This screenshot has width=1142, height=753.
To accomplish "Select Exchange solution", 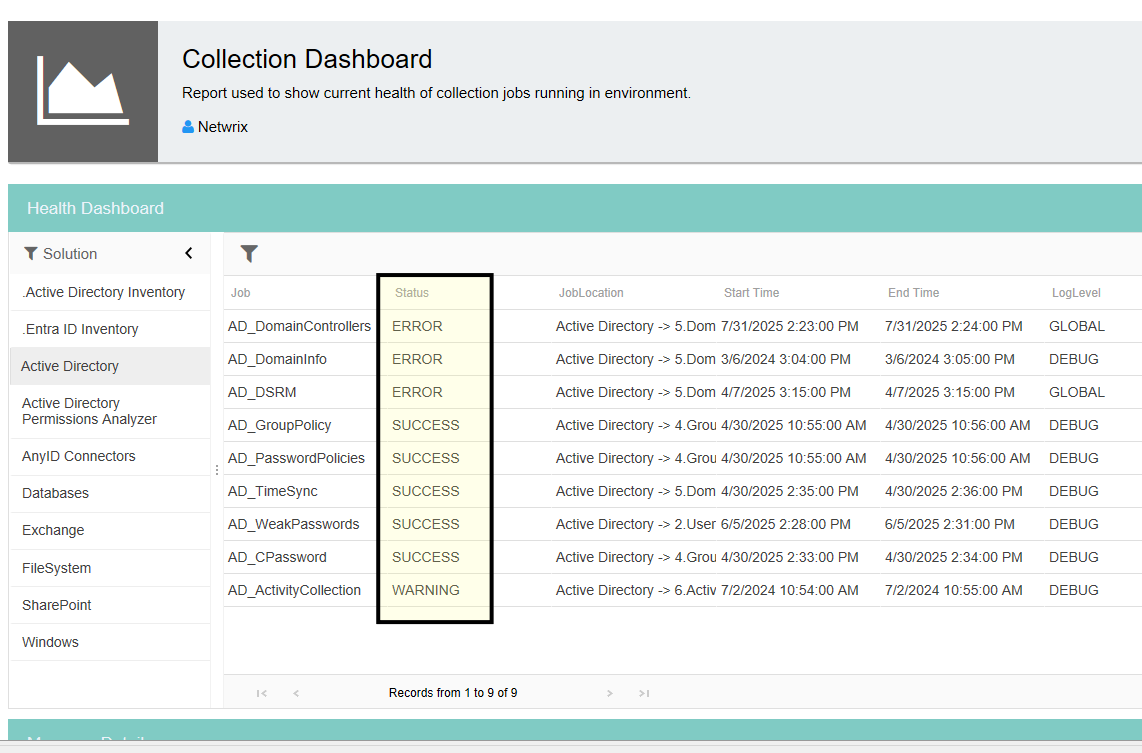I will [110, 531].
